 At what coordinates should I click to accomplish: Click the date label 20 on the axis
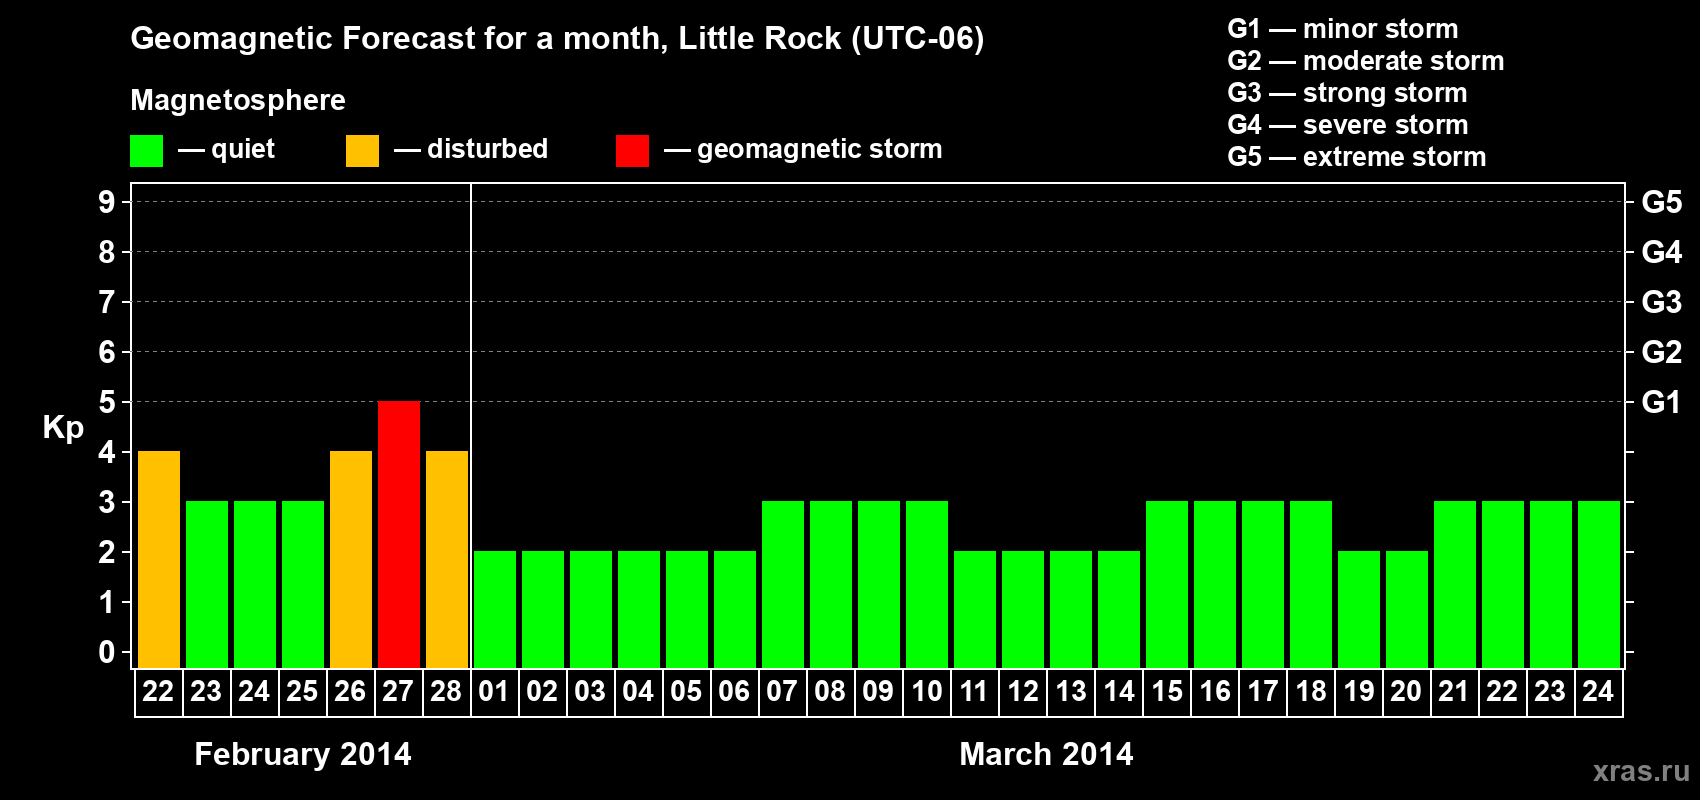pyautogui.click(x=1406, y=692)
